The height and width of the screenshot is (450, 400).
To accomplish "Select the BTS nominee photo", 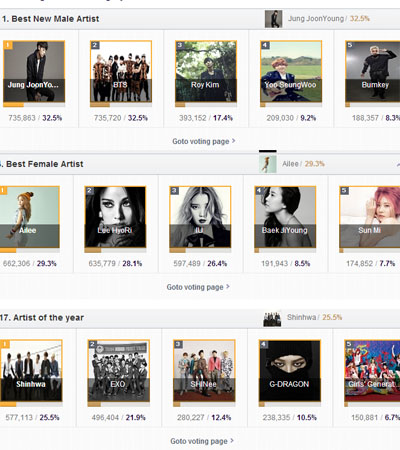I will click(121, 71).
